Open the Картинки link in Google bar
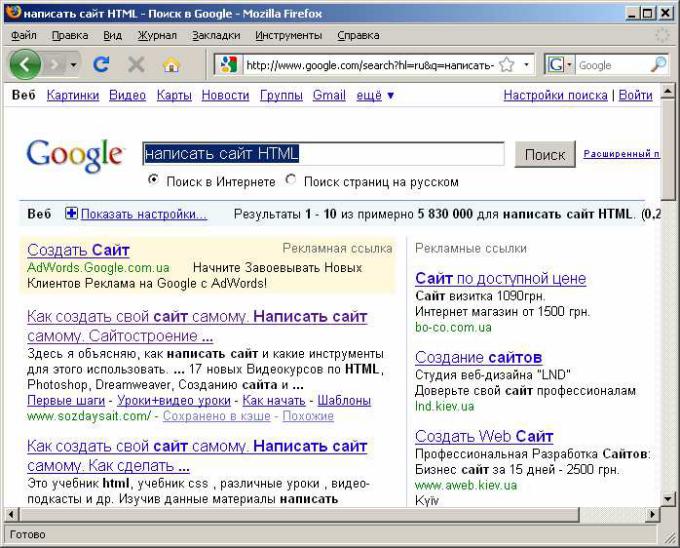This screenshot has width=680, height=548. (x=73, y=95)
